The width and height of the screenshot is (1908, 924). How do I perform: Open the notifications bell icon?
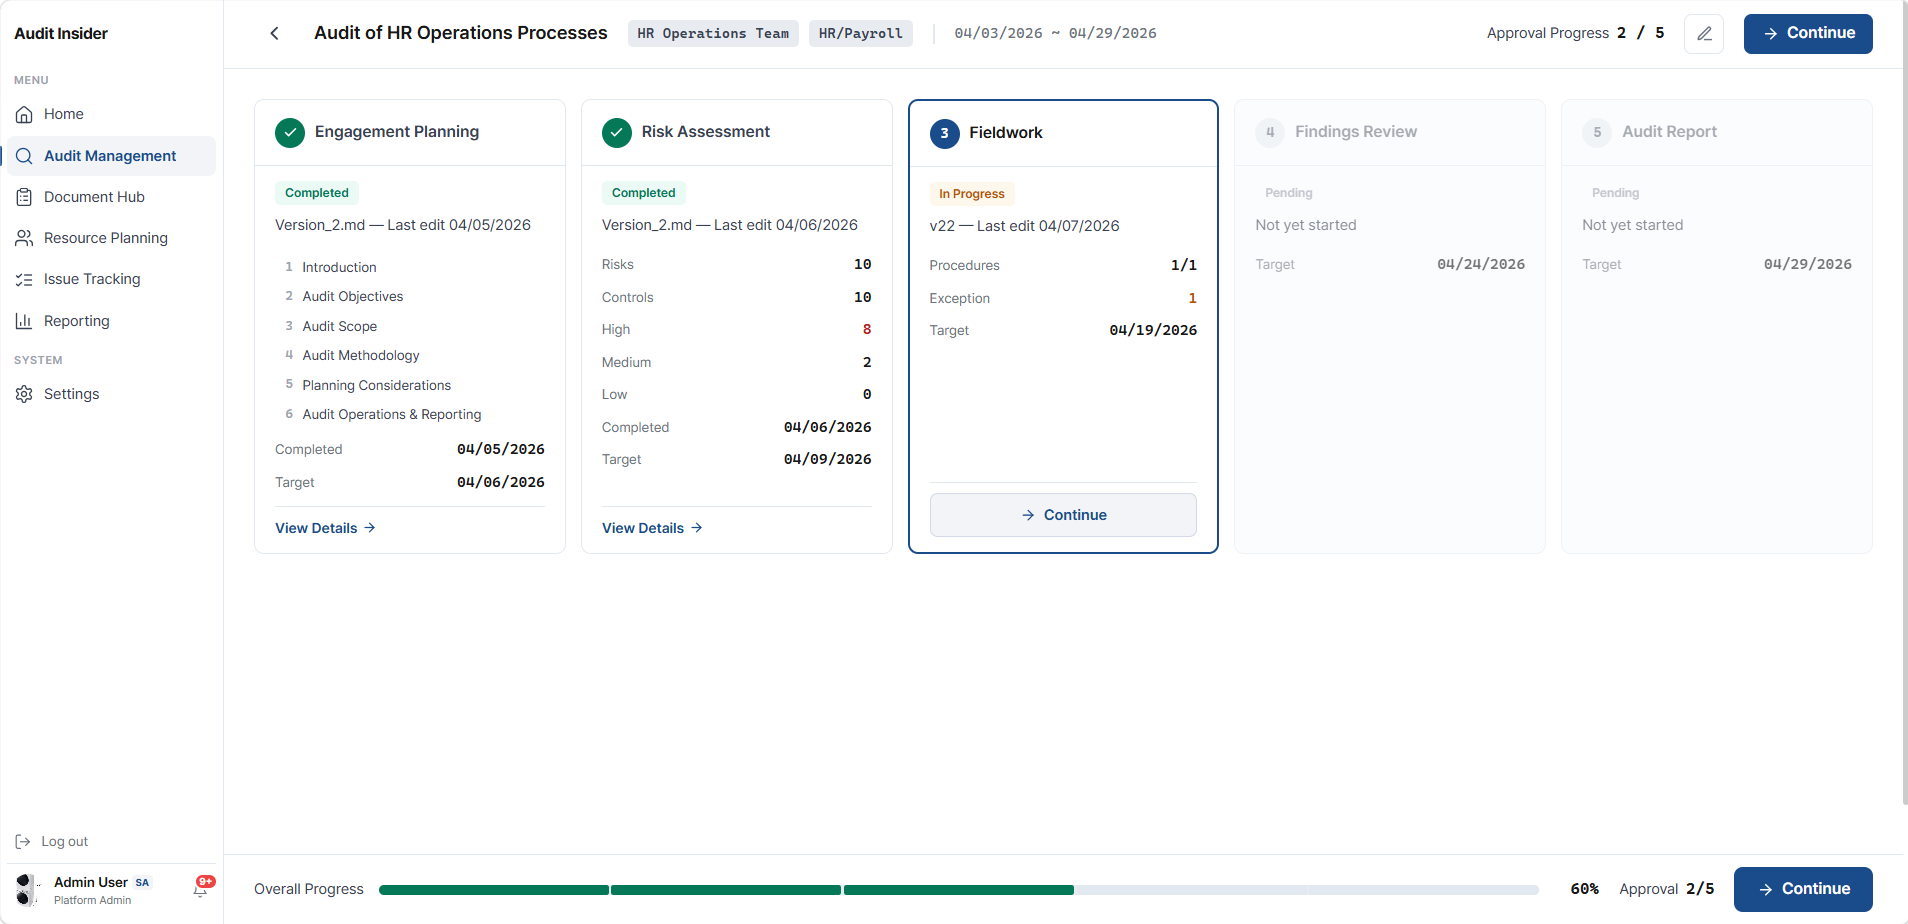click(x=201, y=888)
